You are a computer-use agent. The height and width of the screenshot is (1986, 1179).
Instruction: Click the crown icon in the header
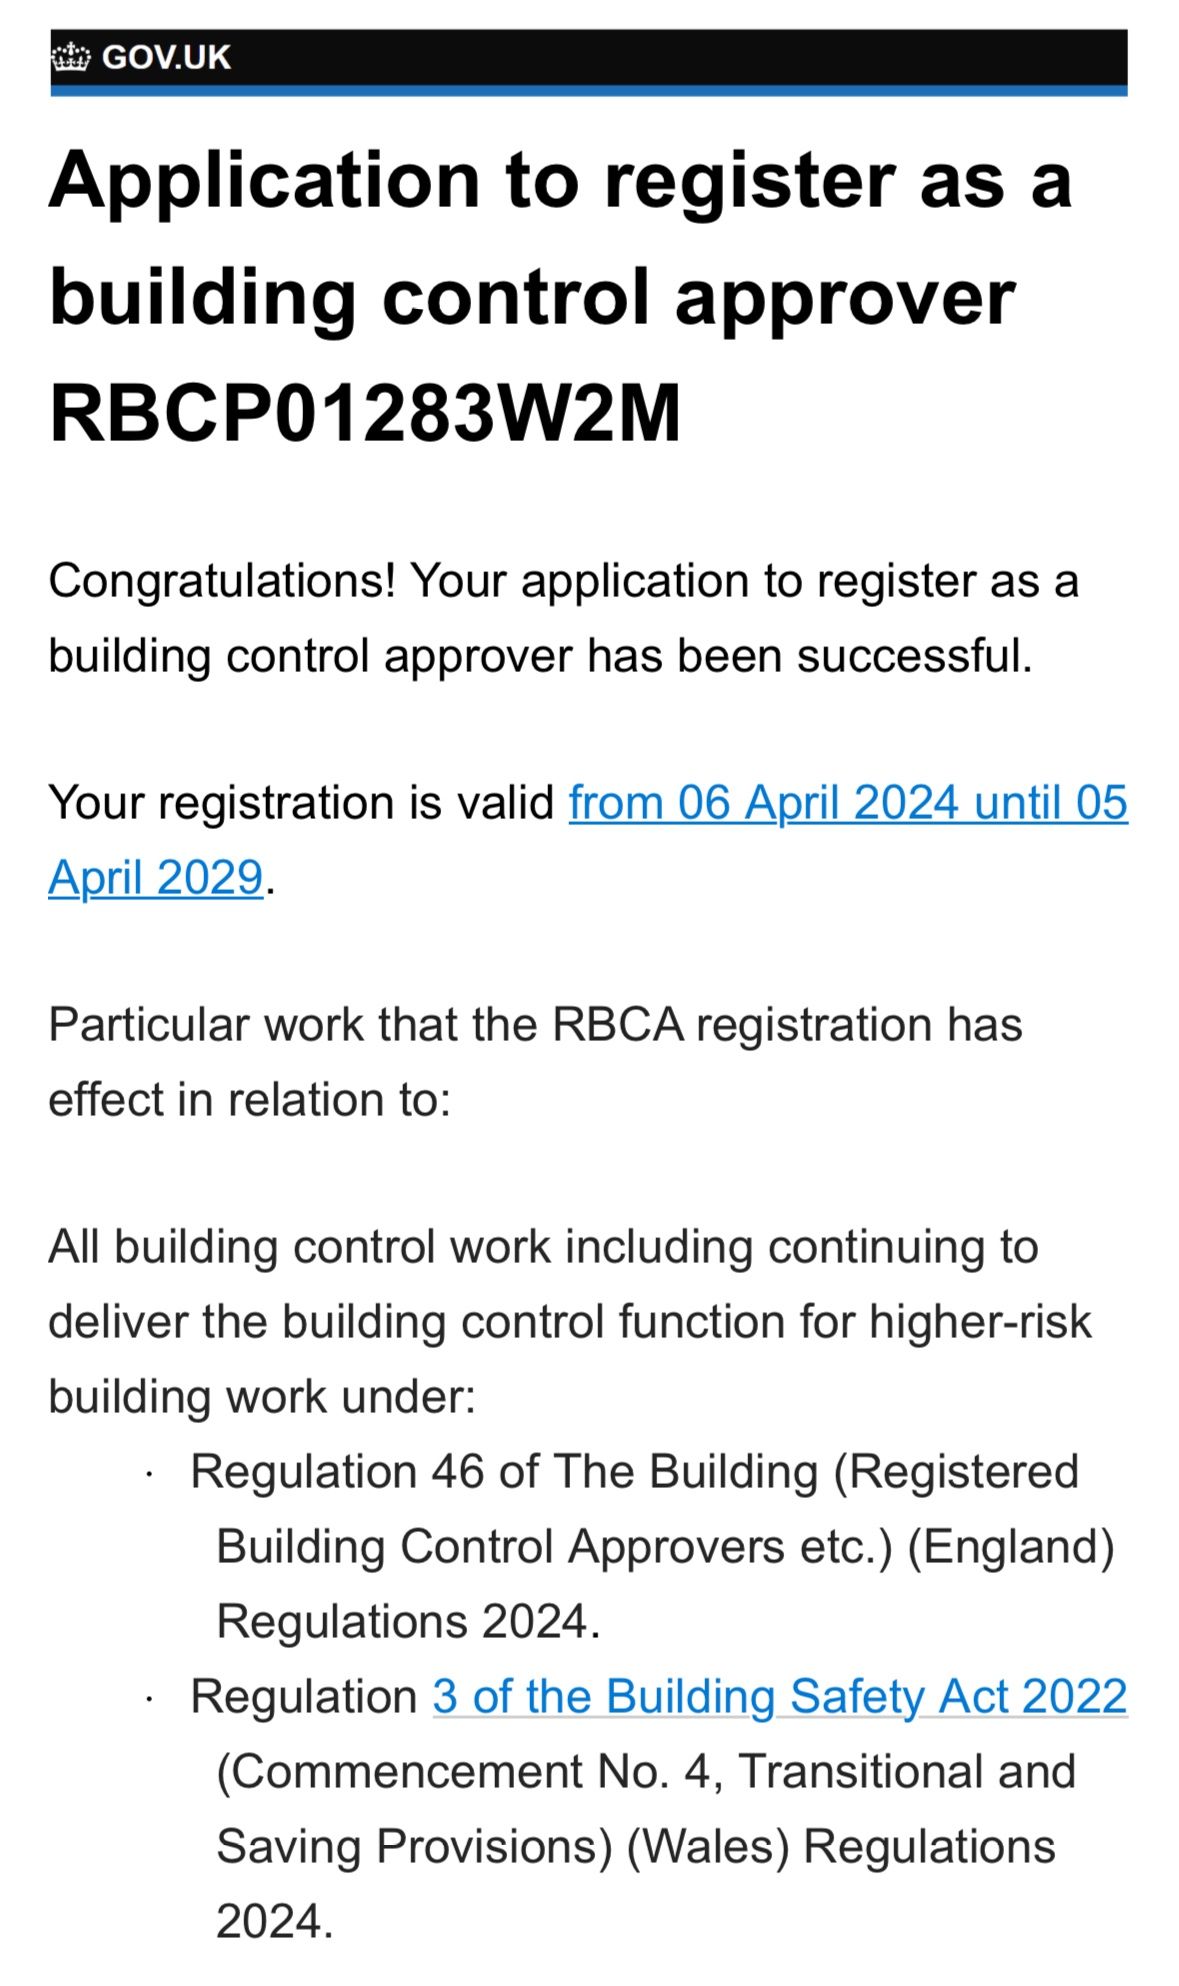70,57
